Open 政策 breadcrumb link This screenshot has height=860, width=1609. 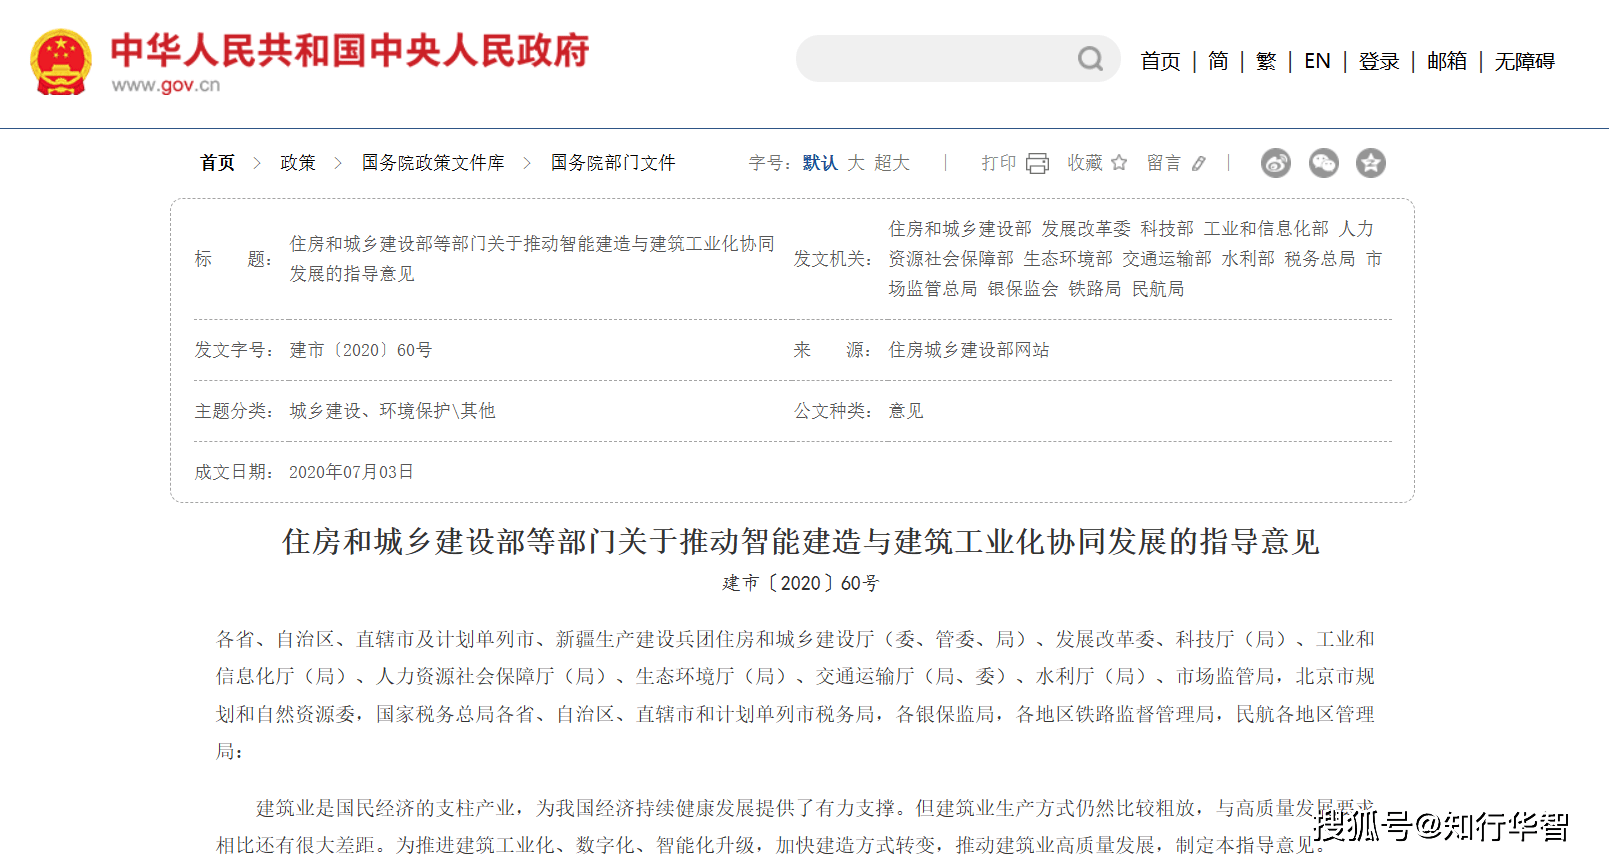click(298, 163)
